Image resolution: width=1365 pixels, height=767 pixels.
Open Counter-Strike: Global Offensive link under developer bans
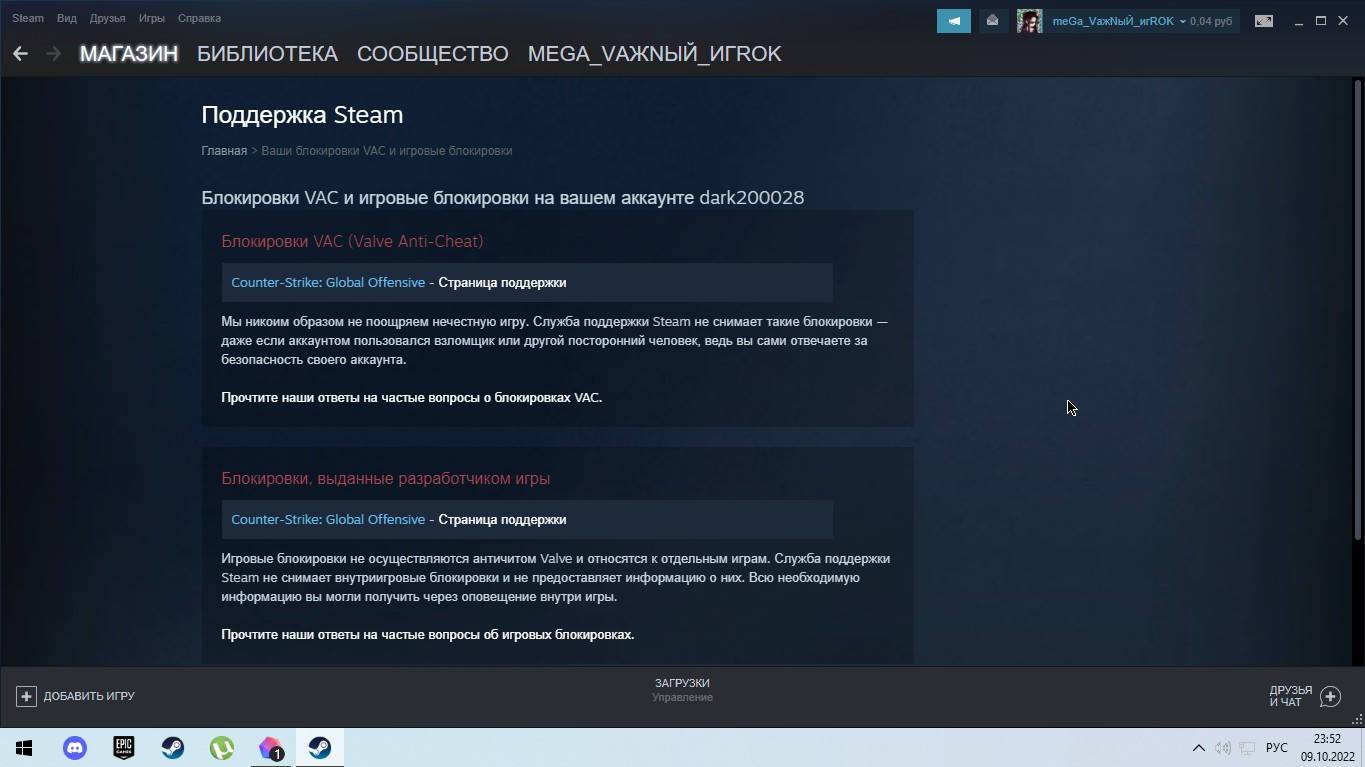click(x=328, y=520)
